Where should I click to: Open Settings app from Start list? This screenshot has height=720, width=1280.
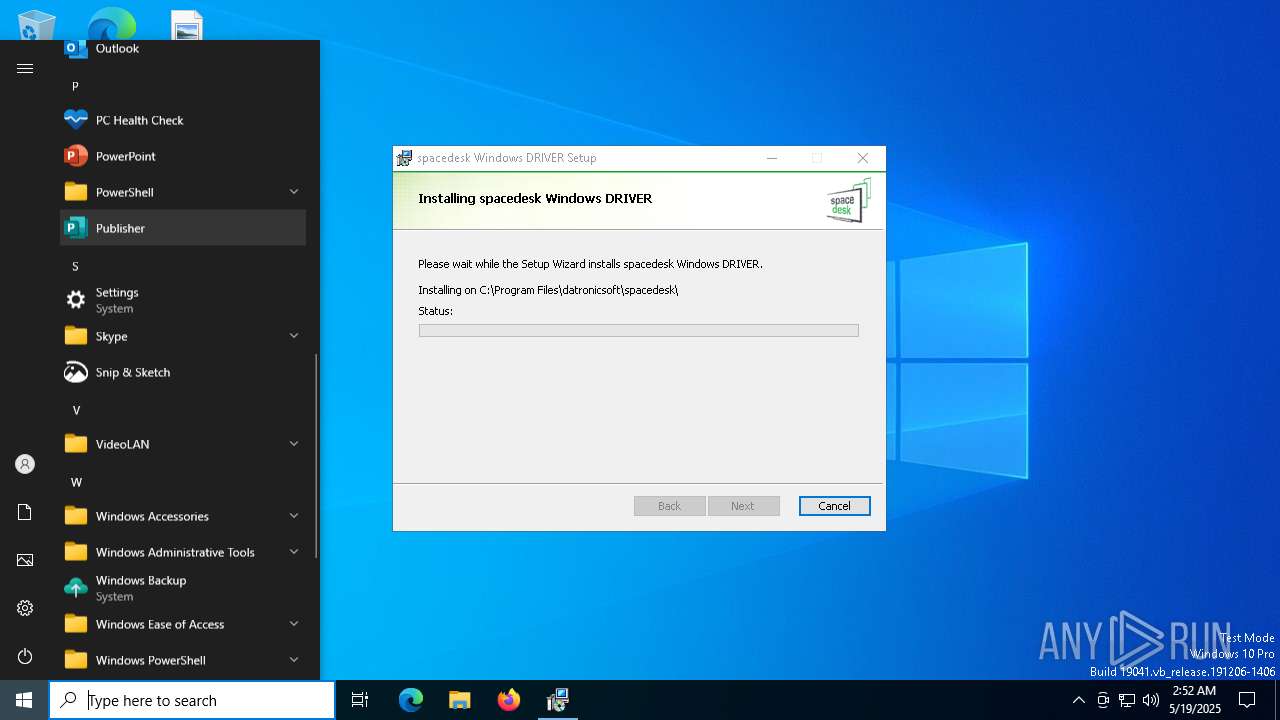pyautogui.click(x=183, y=300)
